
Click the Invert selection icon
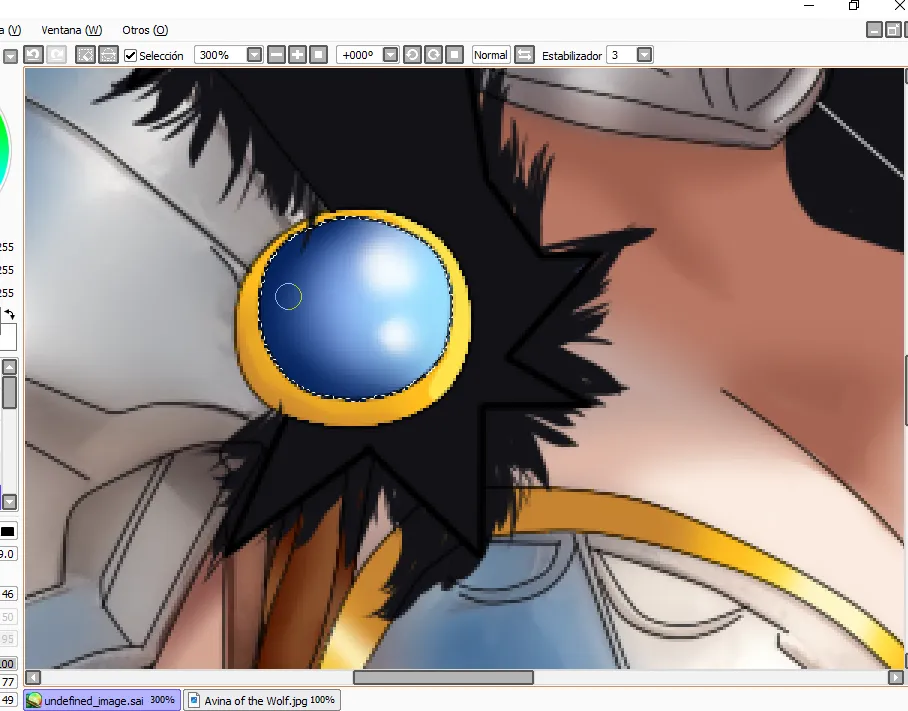pos(108,55)
